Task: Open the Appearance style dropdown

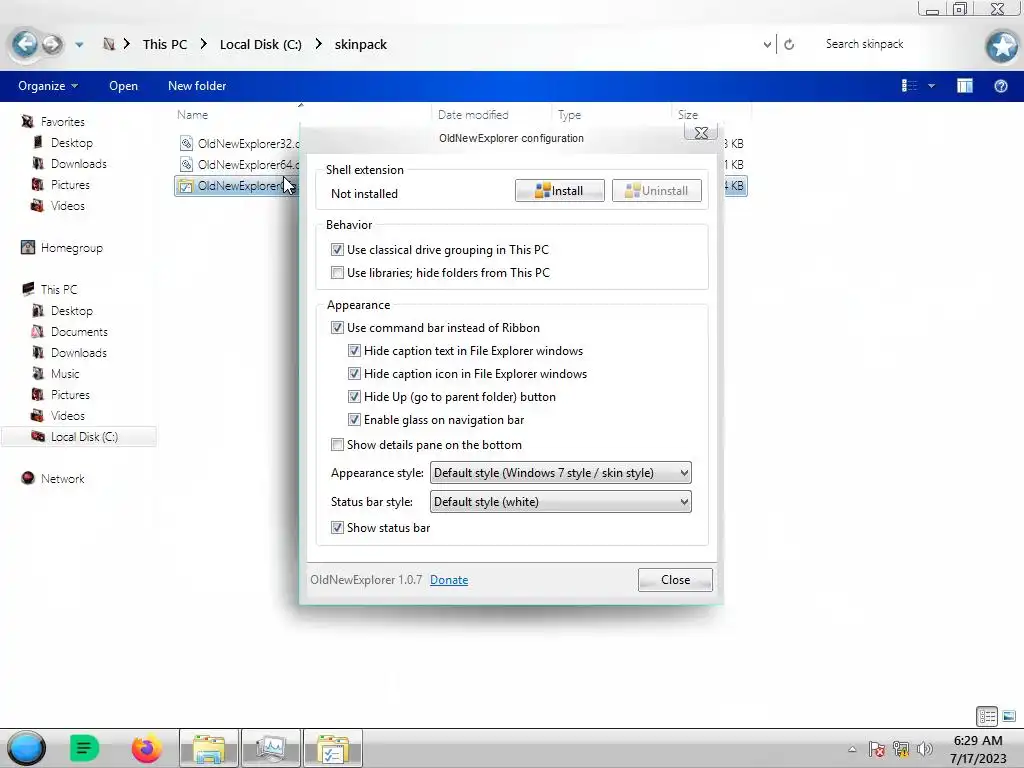Action: point(560,473)
